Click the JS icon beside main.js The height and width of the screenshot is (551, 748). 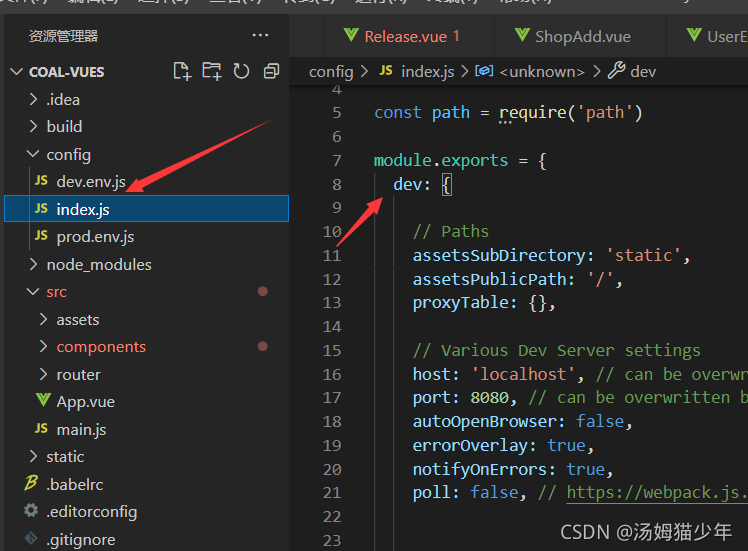tap(42, 428)
